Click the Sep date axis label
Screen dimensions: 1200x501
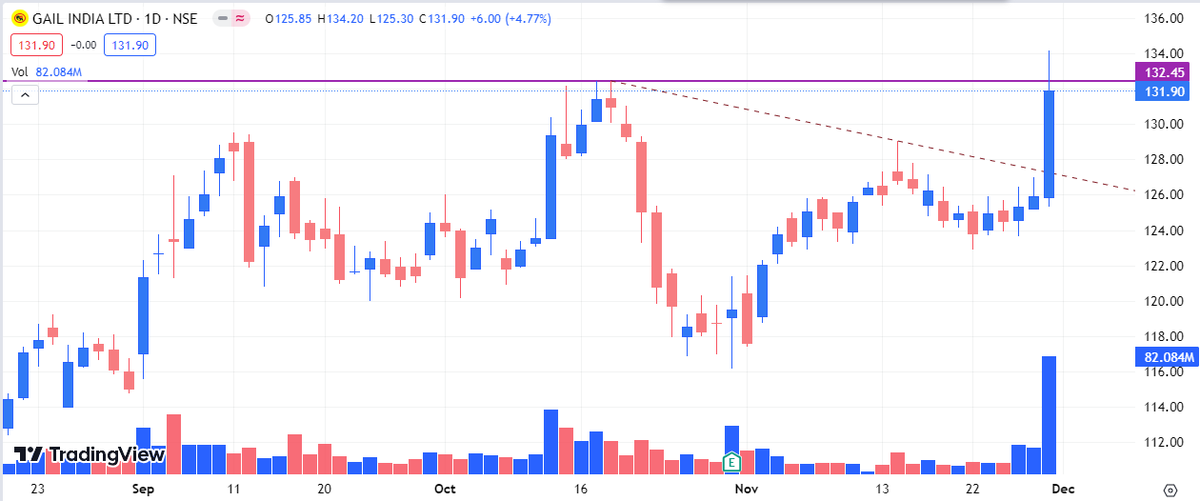143,489
